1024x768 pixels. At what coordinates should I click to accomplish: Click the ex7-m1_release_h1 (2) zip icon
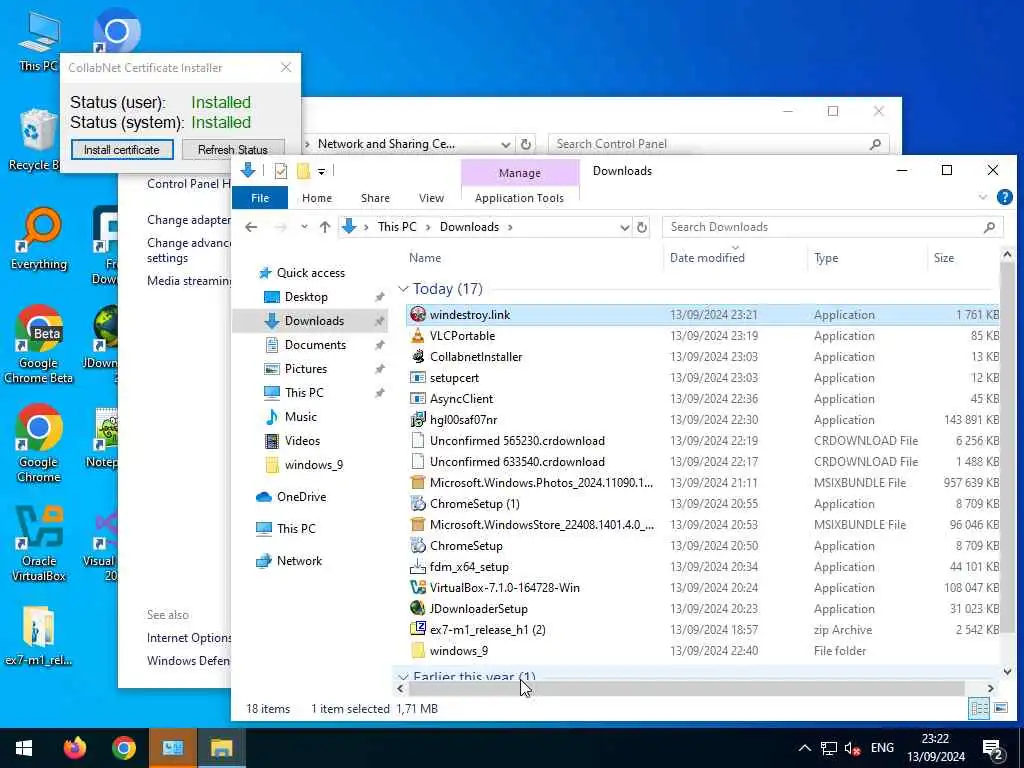(x=417, y=630)
